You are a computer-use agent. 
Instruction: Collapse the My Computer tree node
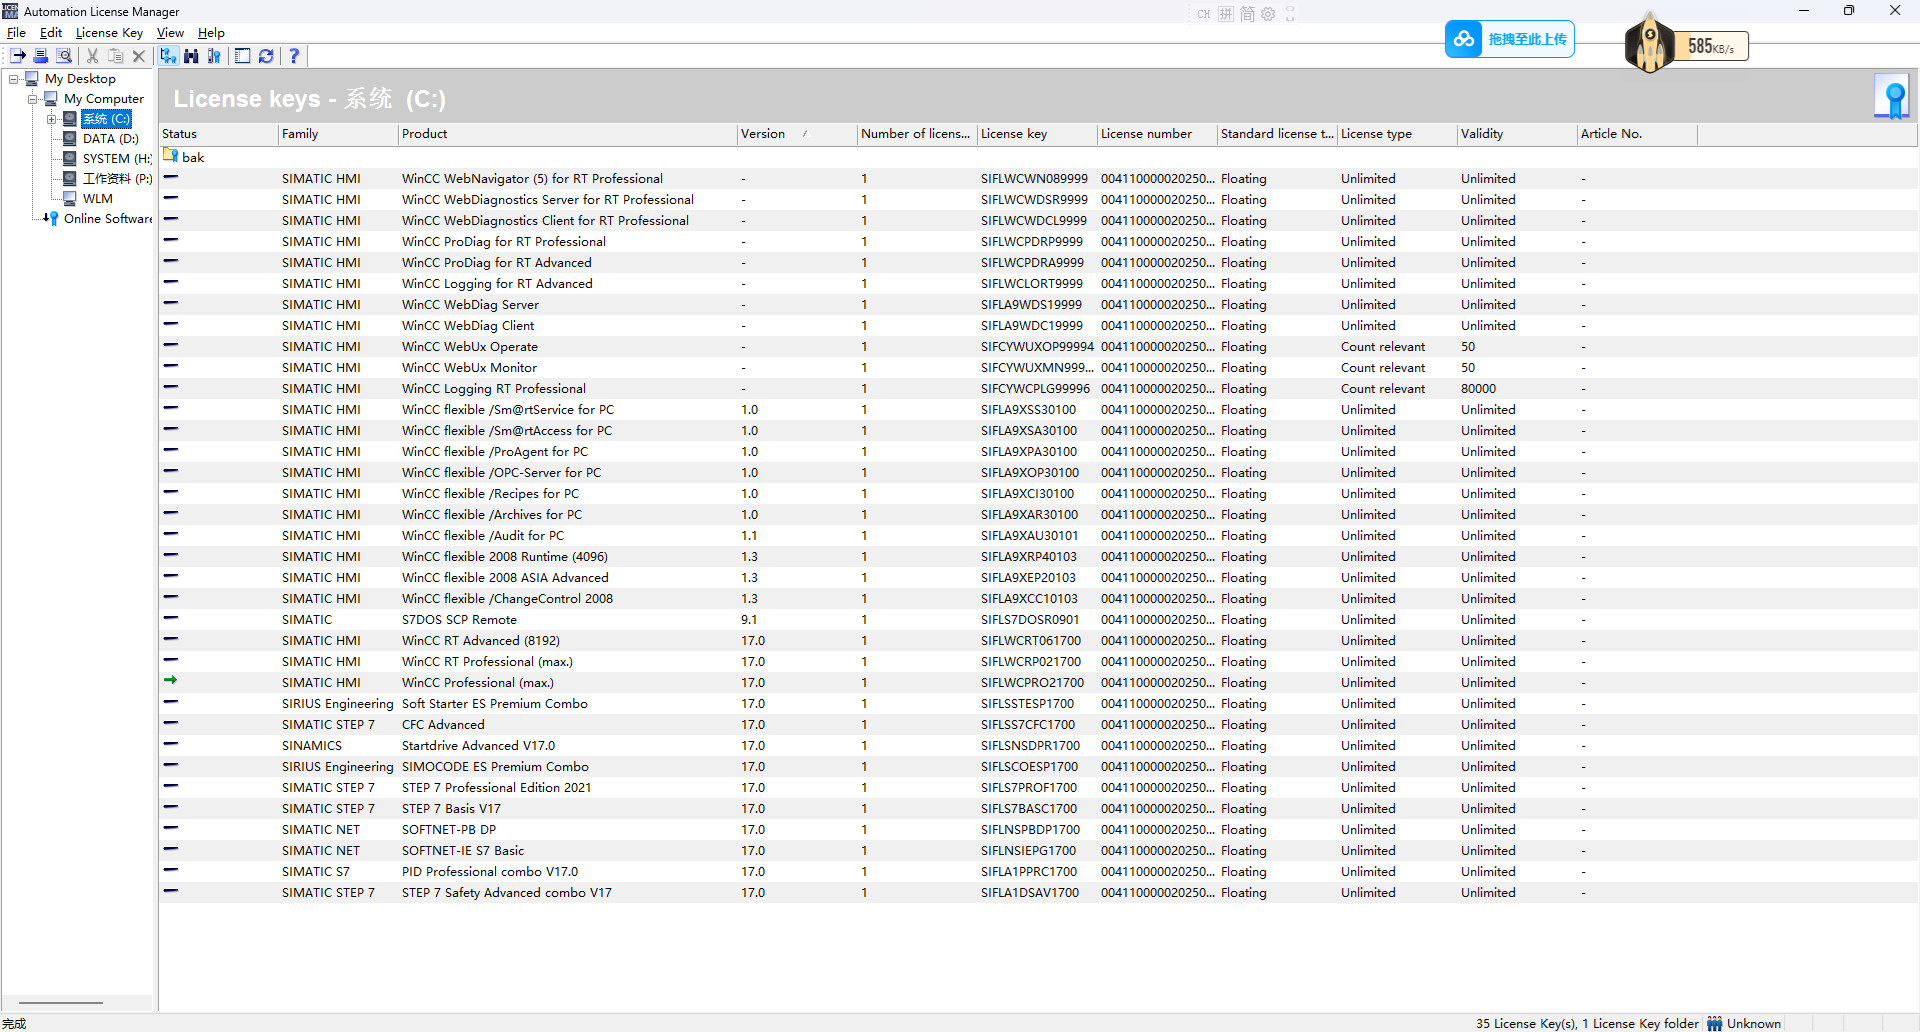tap(33, 99)
